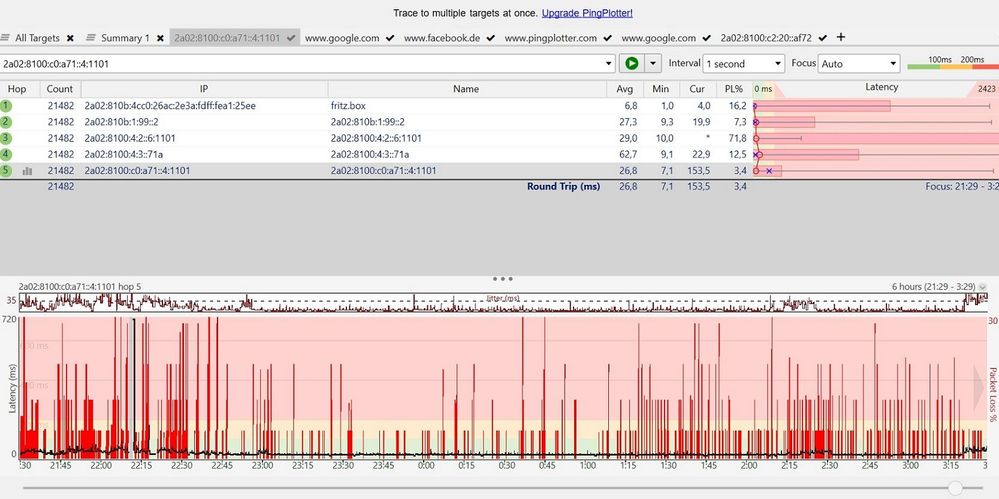Sort by the Count column header

[60, 89]
